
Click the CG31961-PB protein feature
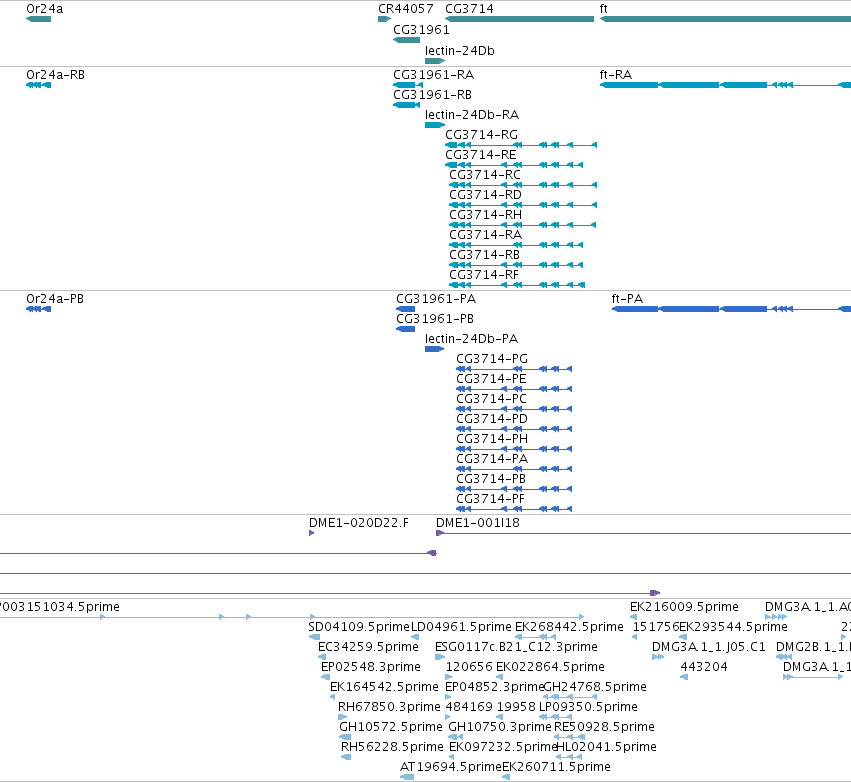405,329
